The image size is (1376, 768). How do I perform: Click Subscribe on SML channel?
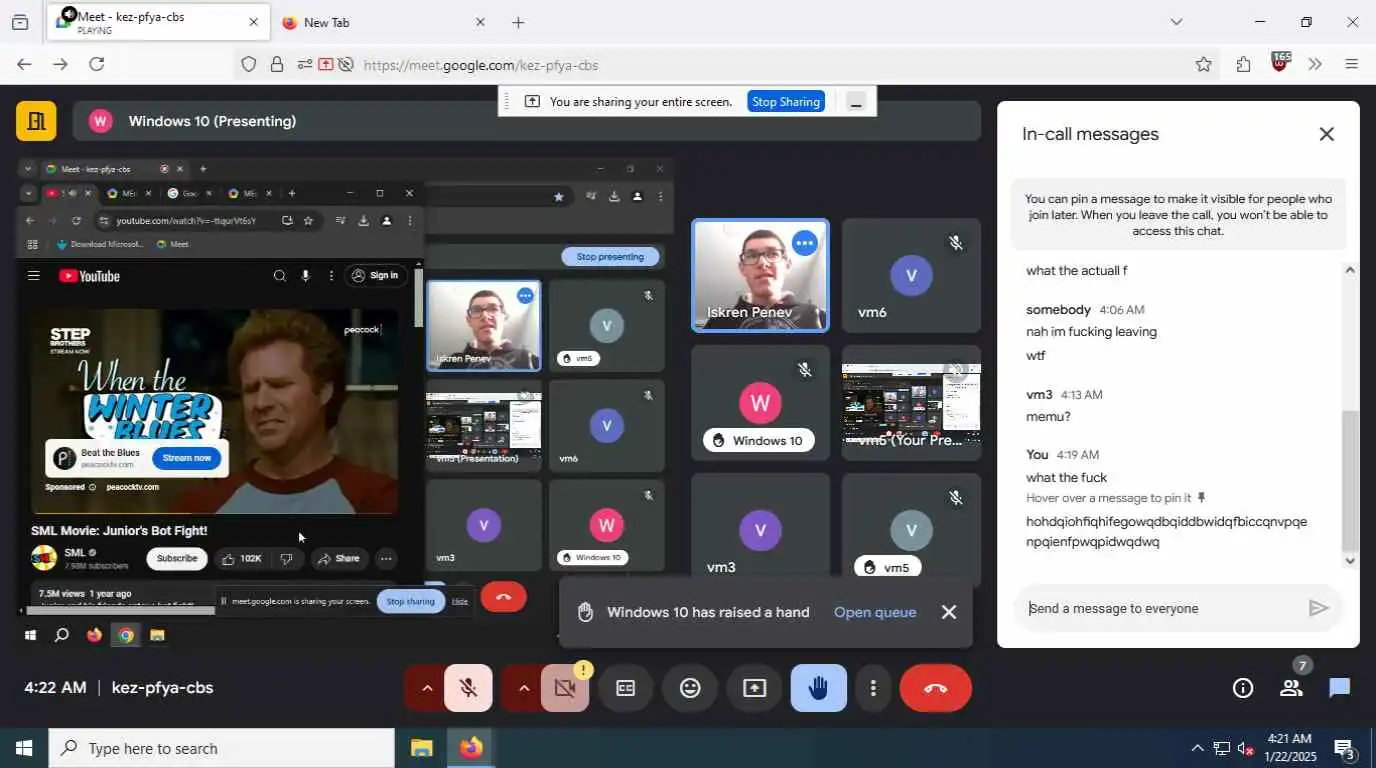(x=177, y=558)
